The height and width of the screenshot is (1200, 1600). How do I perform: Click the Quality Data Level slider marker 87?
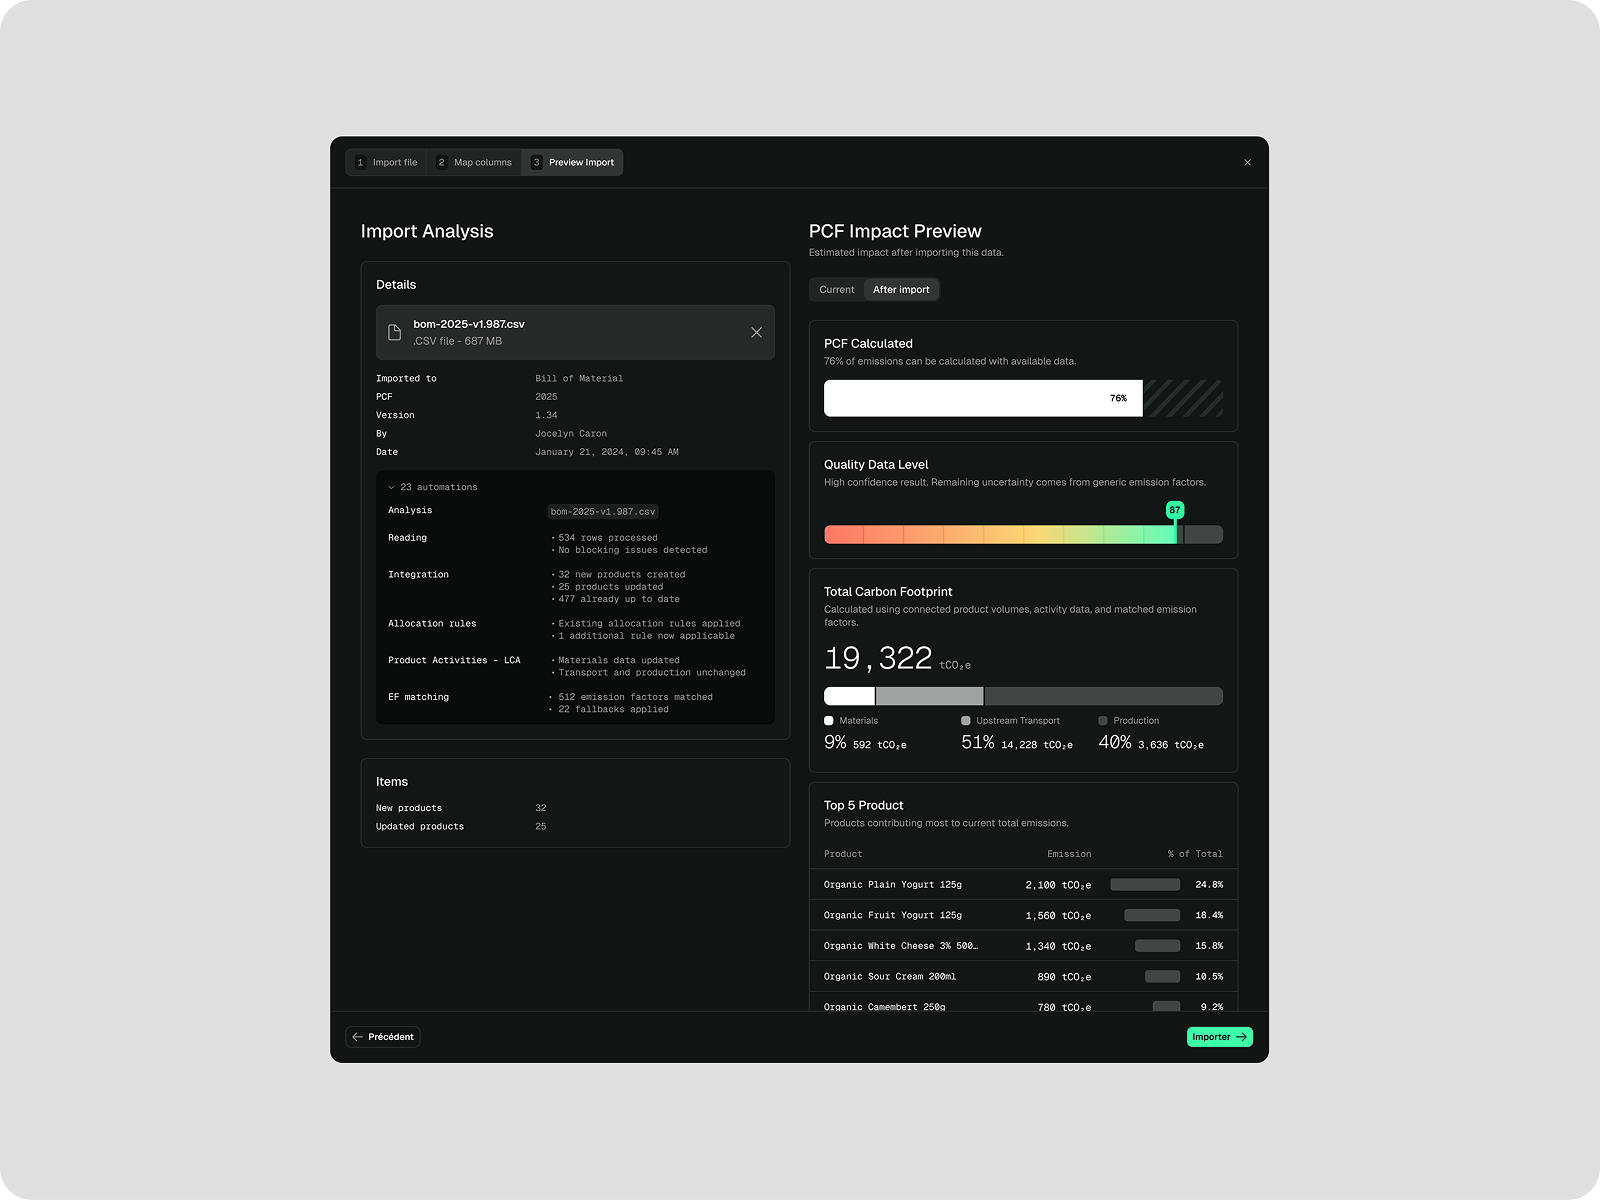1174,510
